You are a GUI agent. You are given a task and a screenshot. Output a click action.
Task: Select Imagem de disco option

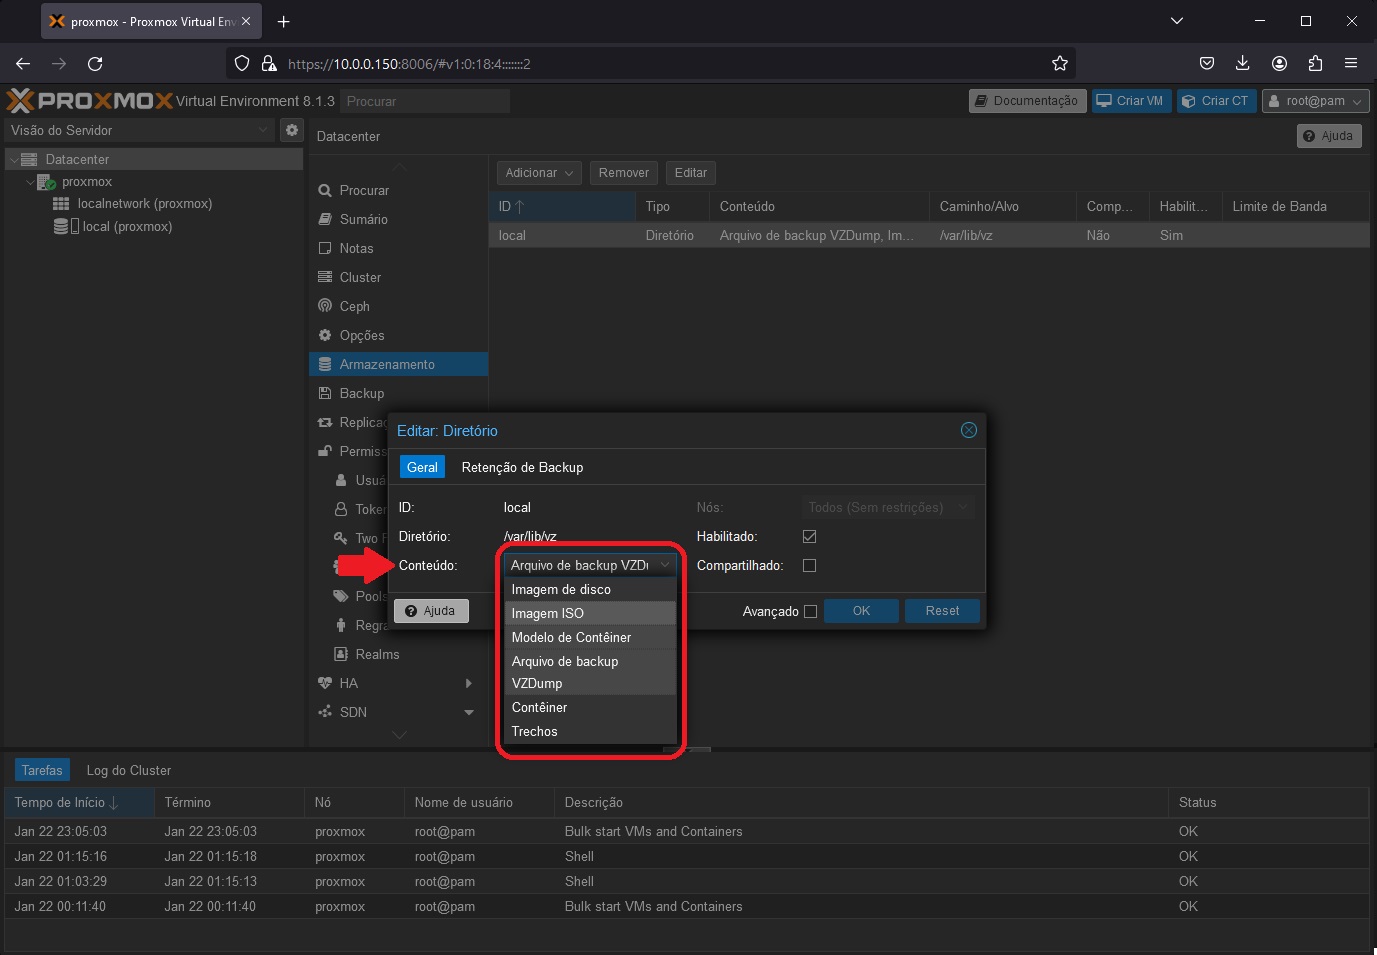pyautogui.click(x=590, y=589)
